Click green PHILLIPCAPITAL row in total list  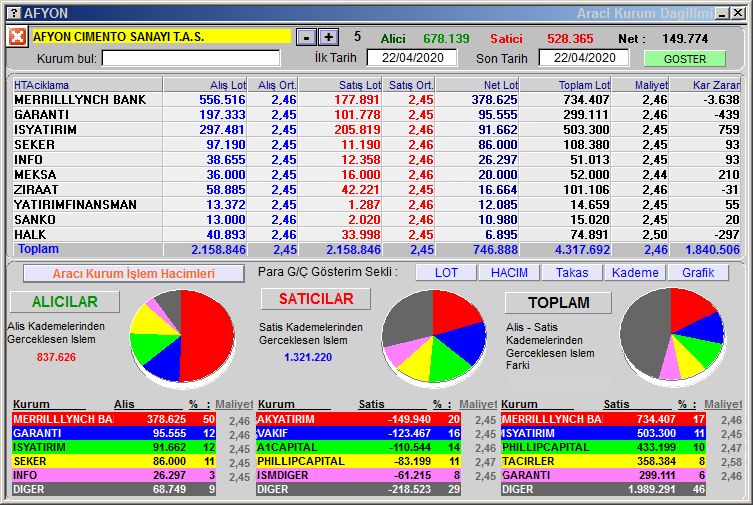(x=603, y=447)
